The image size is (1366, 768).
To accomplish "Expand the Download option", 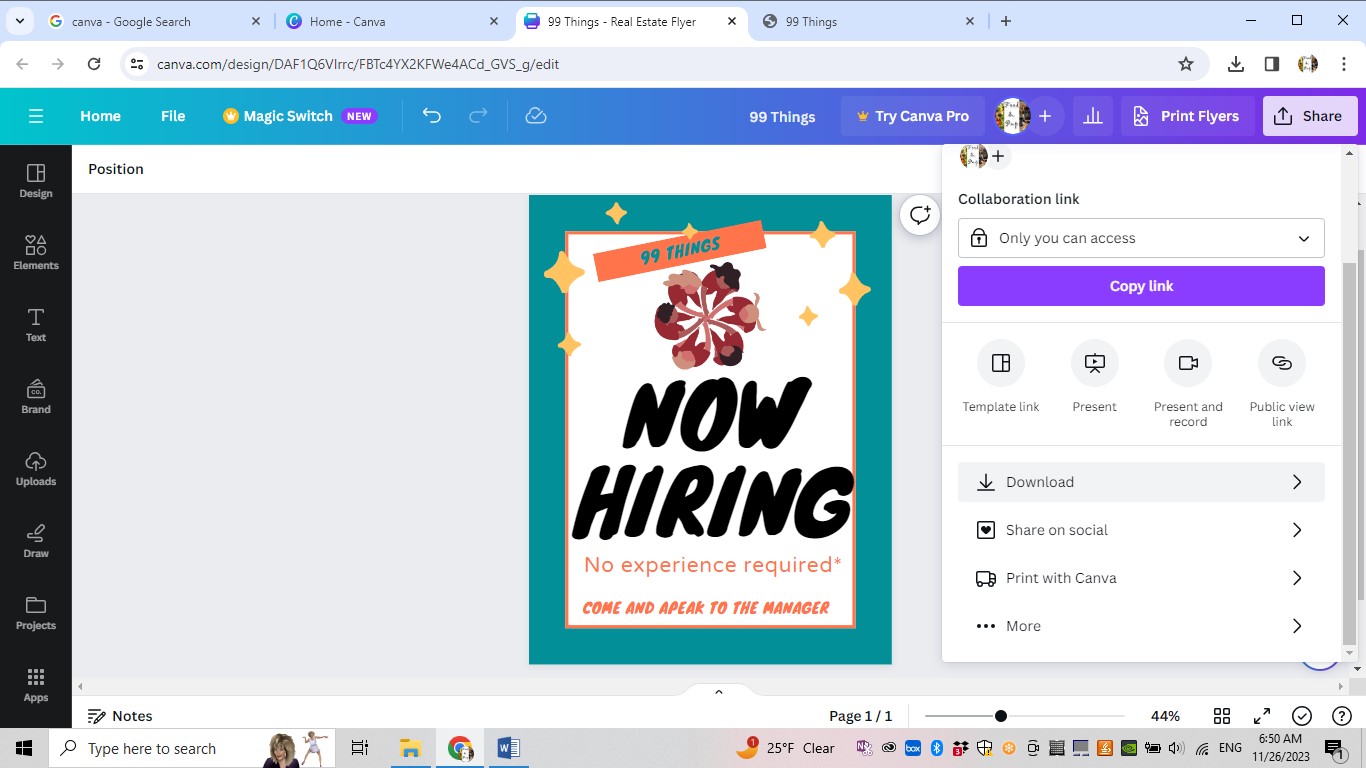I will [1141, 482].
